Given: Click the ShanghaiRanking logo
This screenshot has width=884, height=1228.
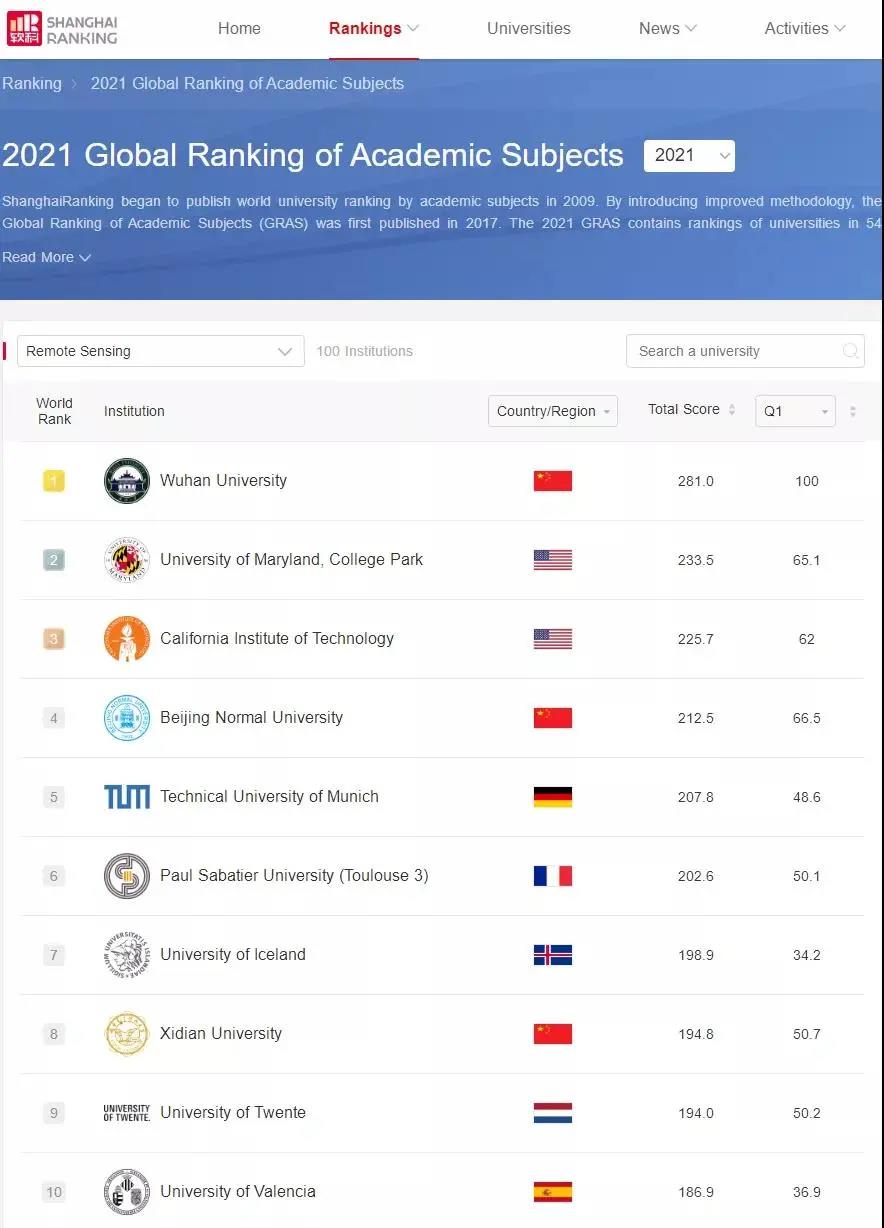Looking at the screenshot, I should 62,29.
